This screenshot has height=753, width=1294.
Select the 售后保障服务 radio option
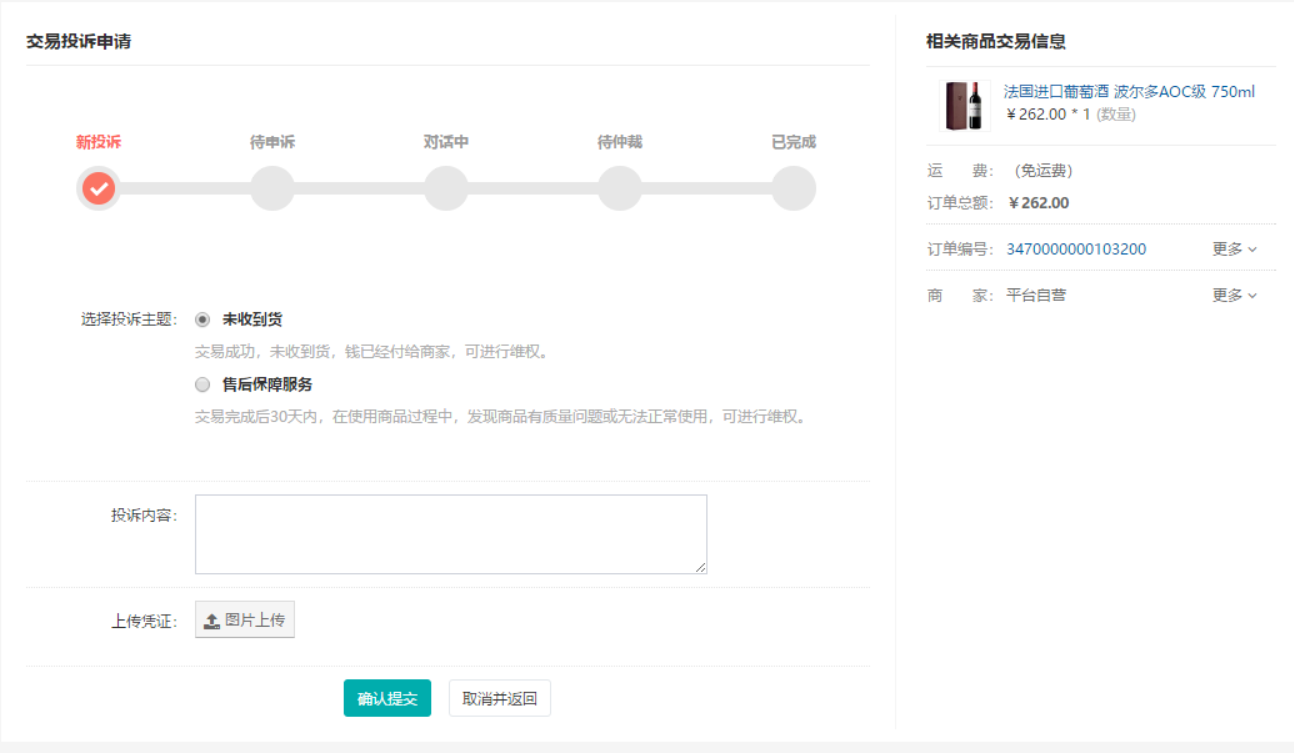pyautogui.click(x=203, y=385)
